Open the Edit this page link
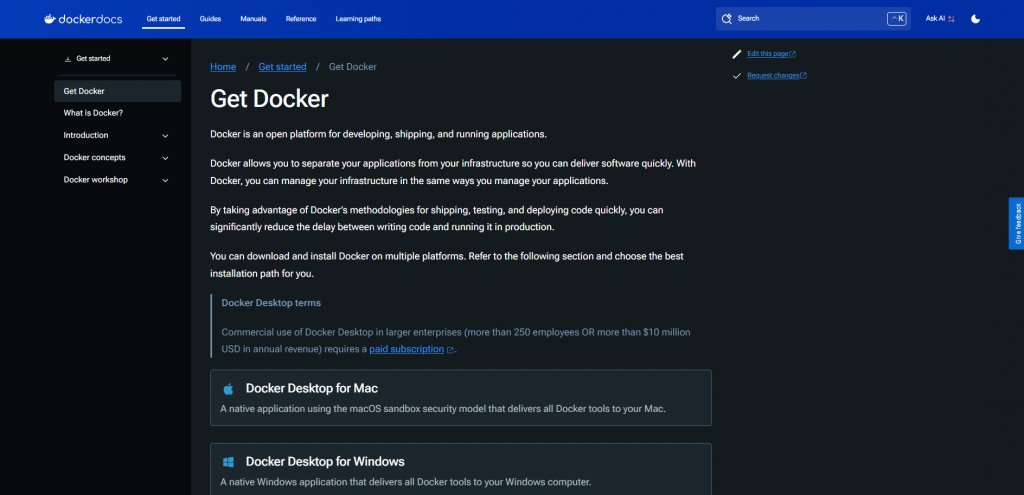 pos(771,54)
